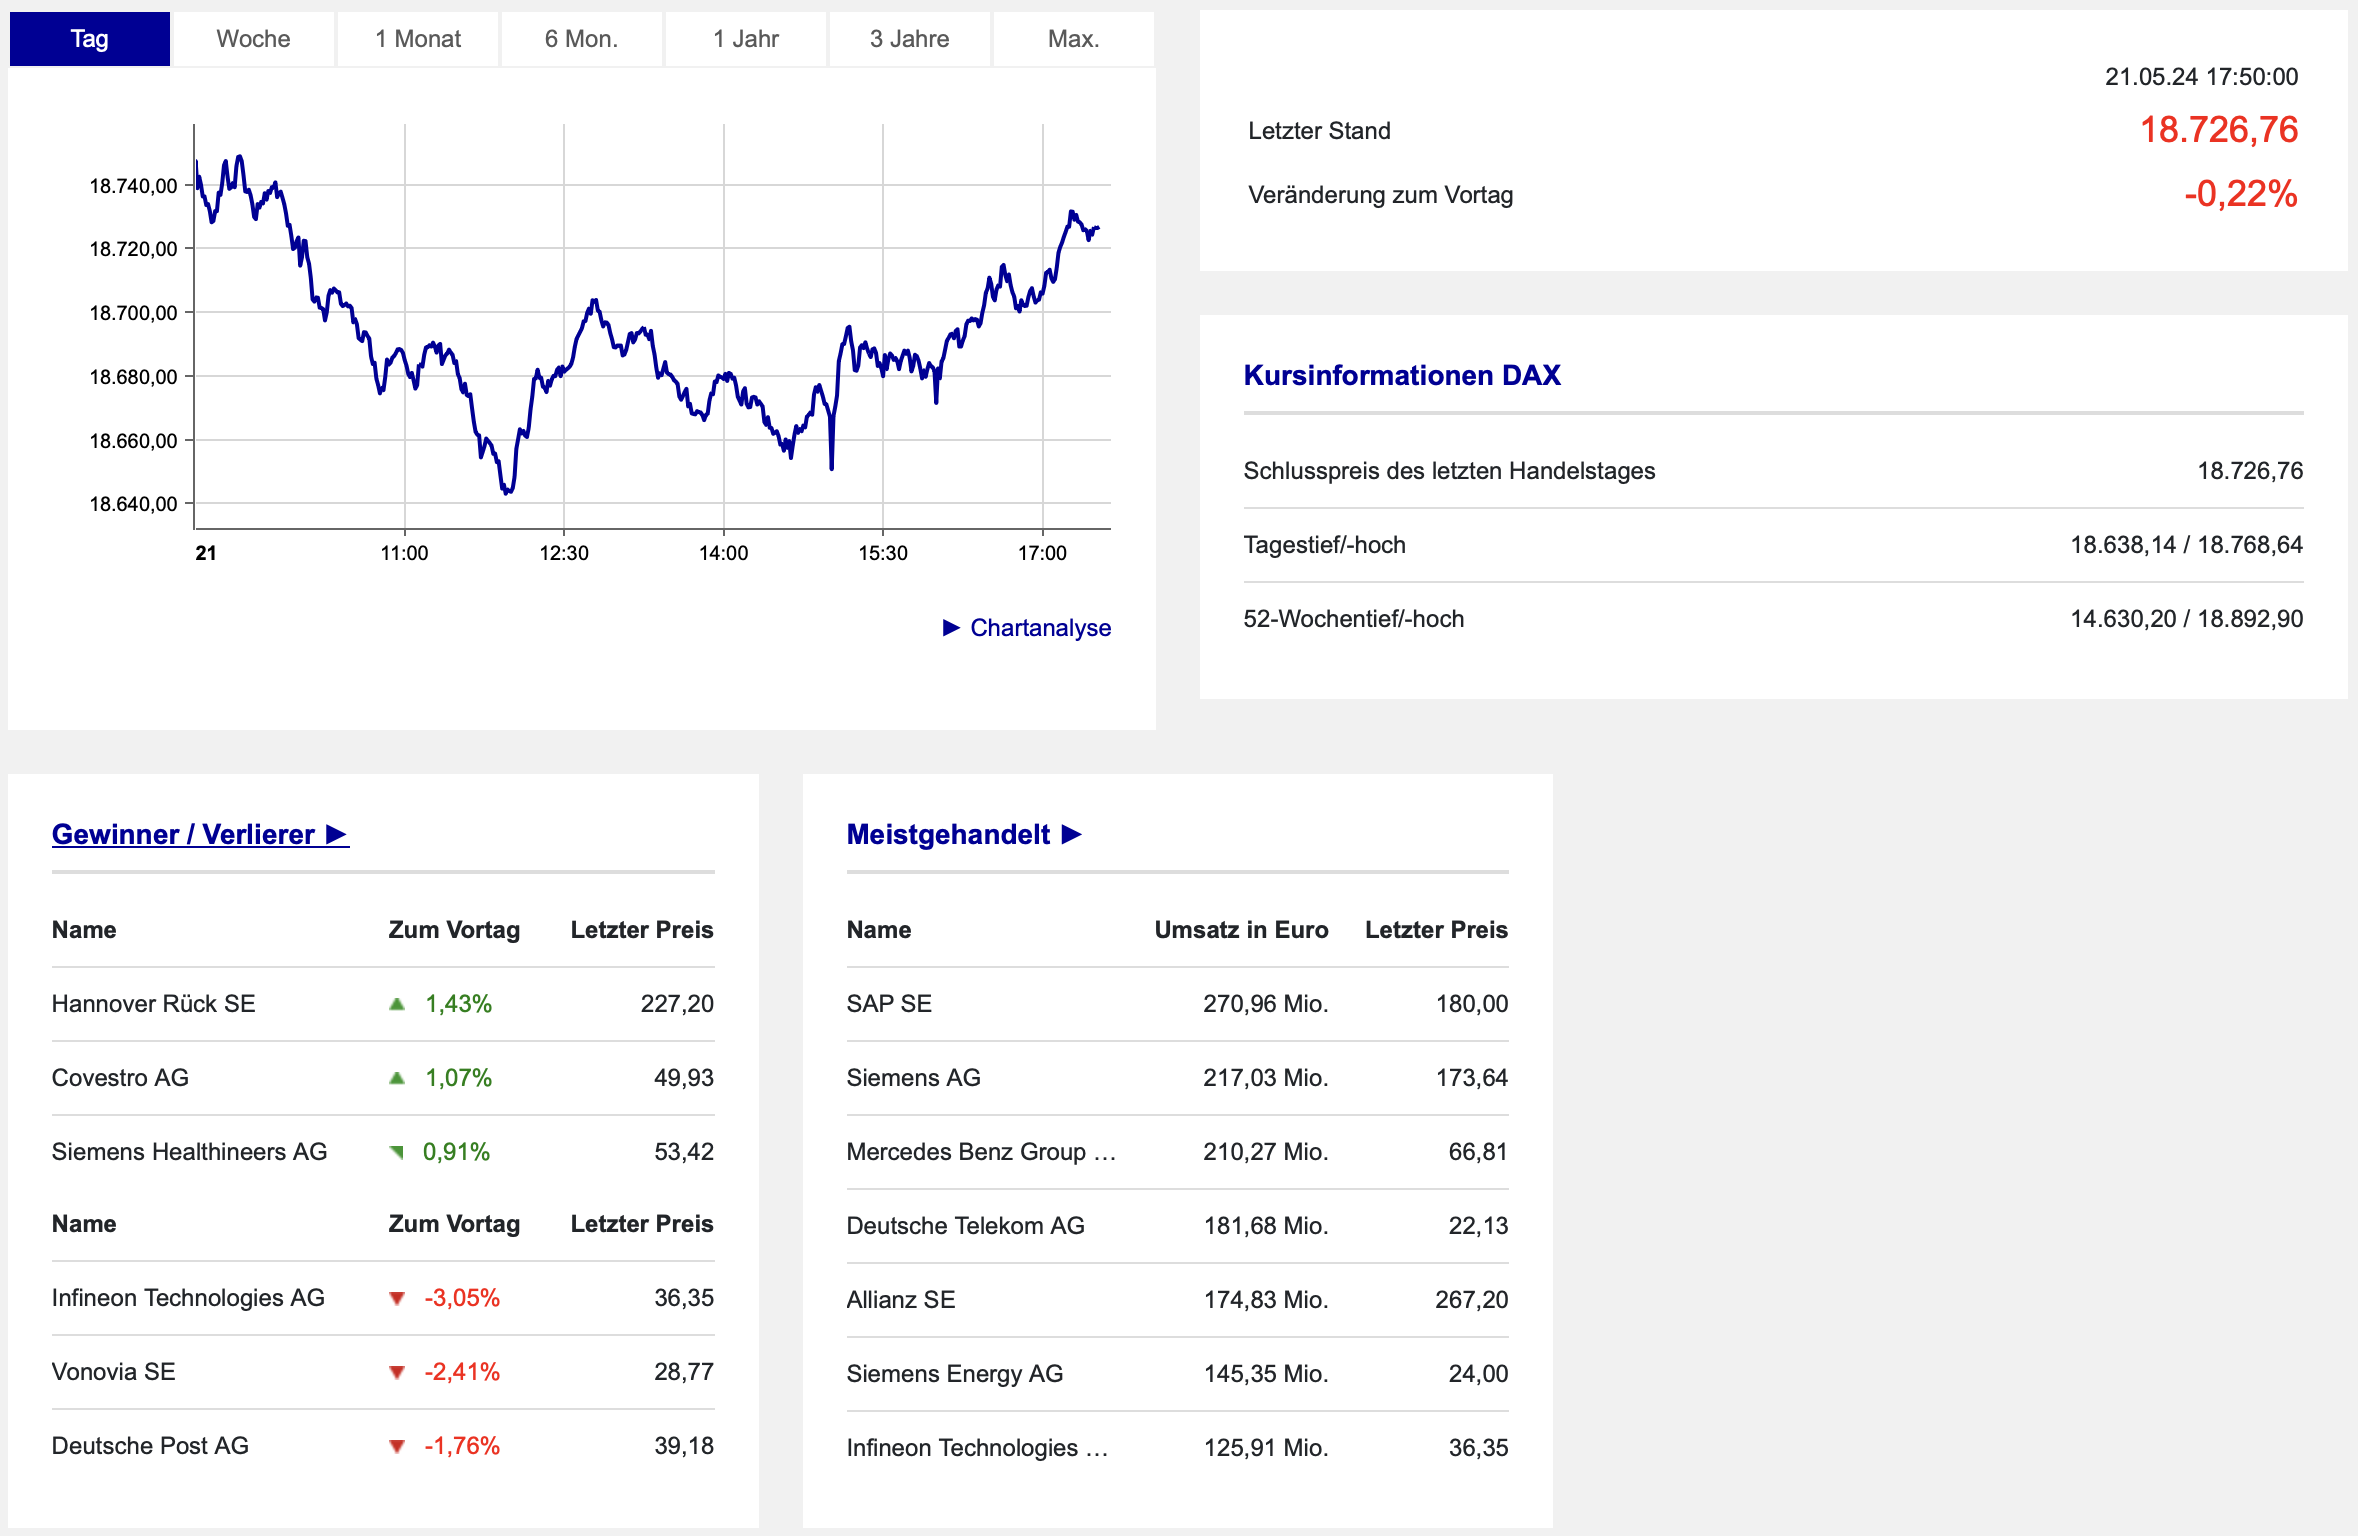Viewport: 2358px width, 1536px height.
Task: Open the Chartanalyse link
Action: click(1040, 628)
